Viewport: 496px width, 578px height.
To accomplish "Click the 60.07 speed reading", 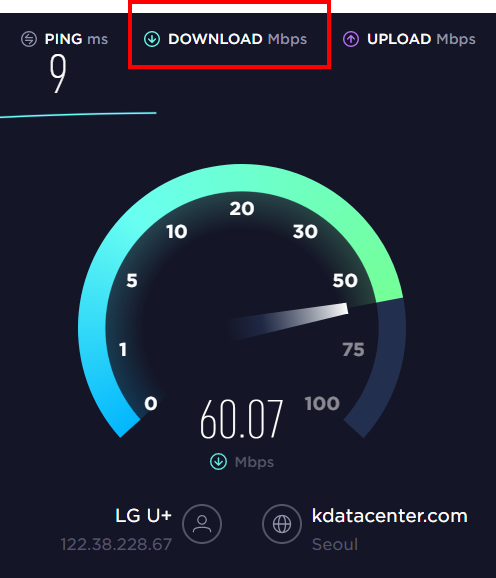I will [241, 419].
